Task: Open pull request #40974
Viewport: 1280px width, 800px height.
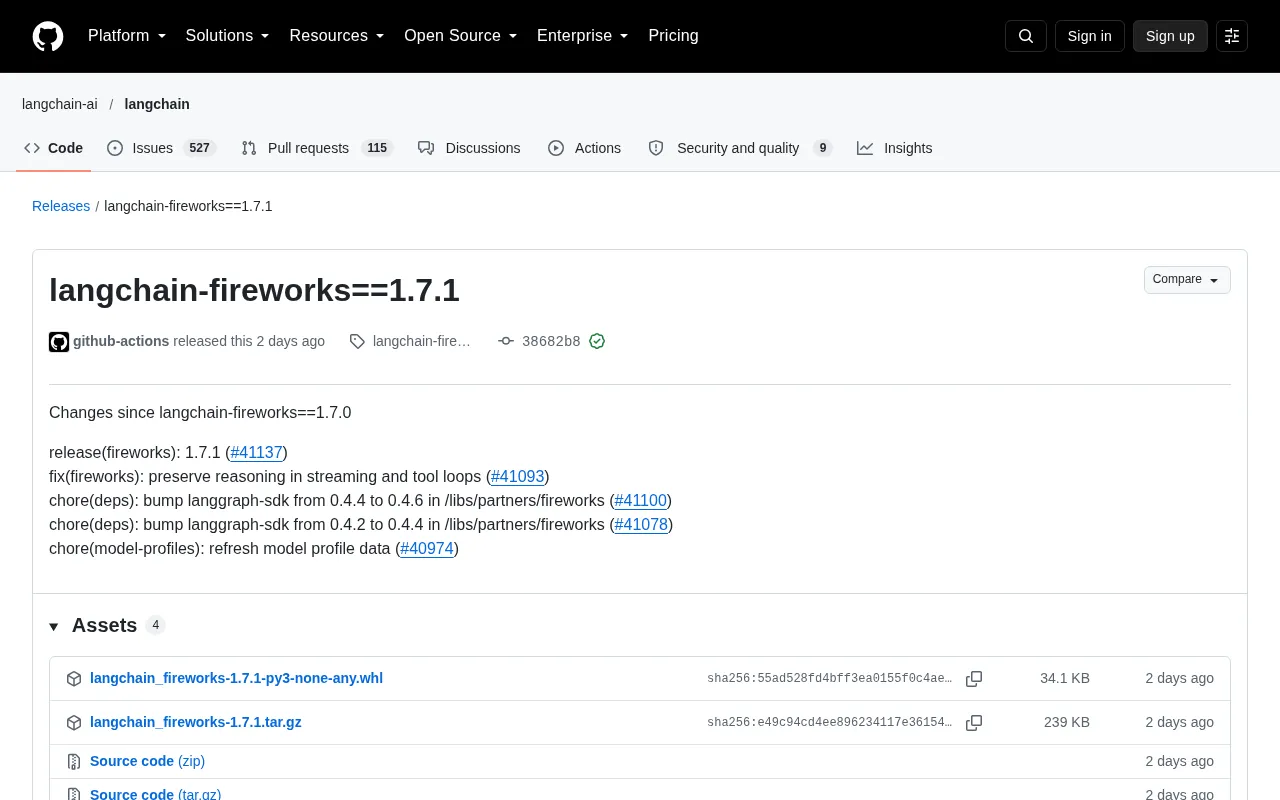Action: 427,549
